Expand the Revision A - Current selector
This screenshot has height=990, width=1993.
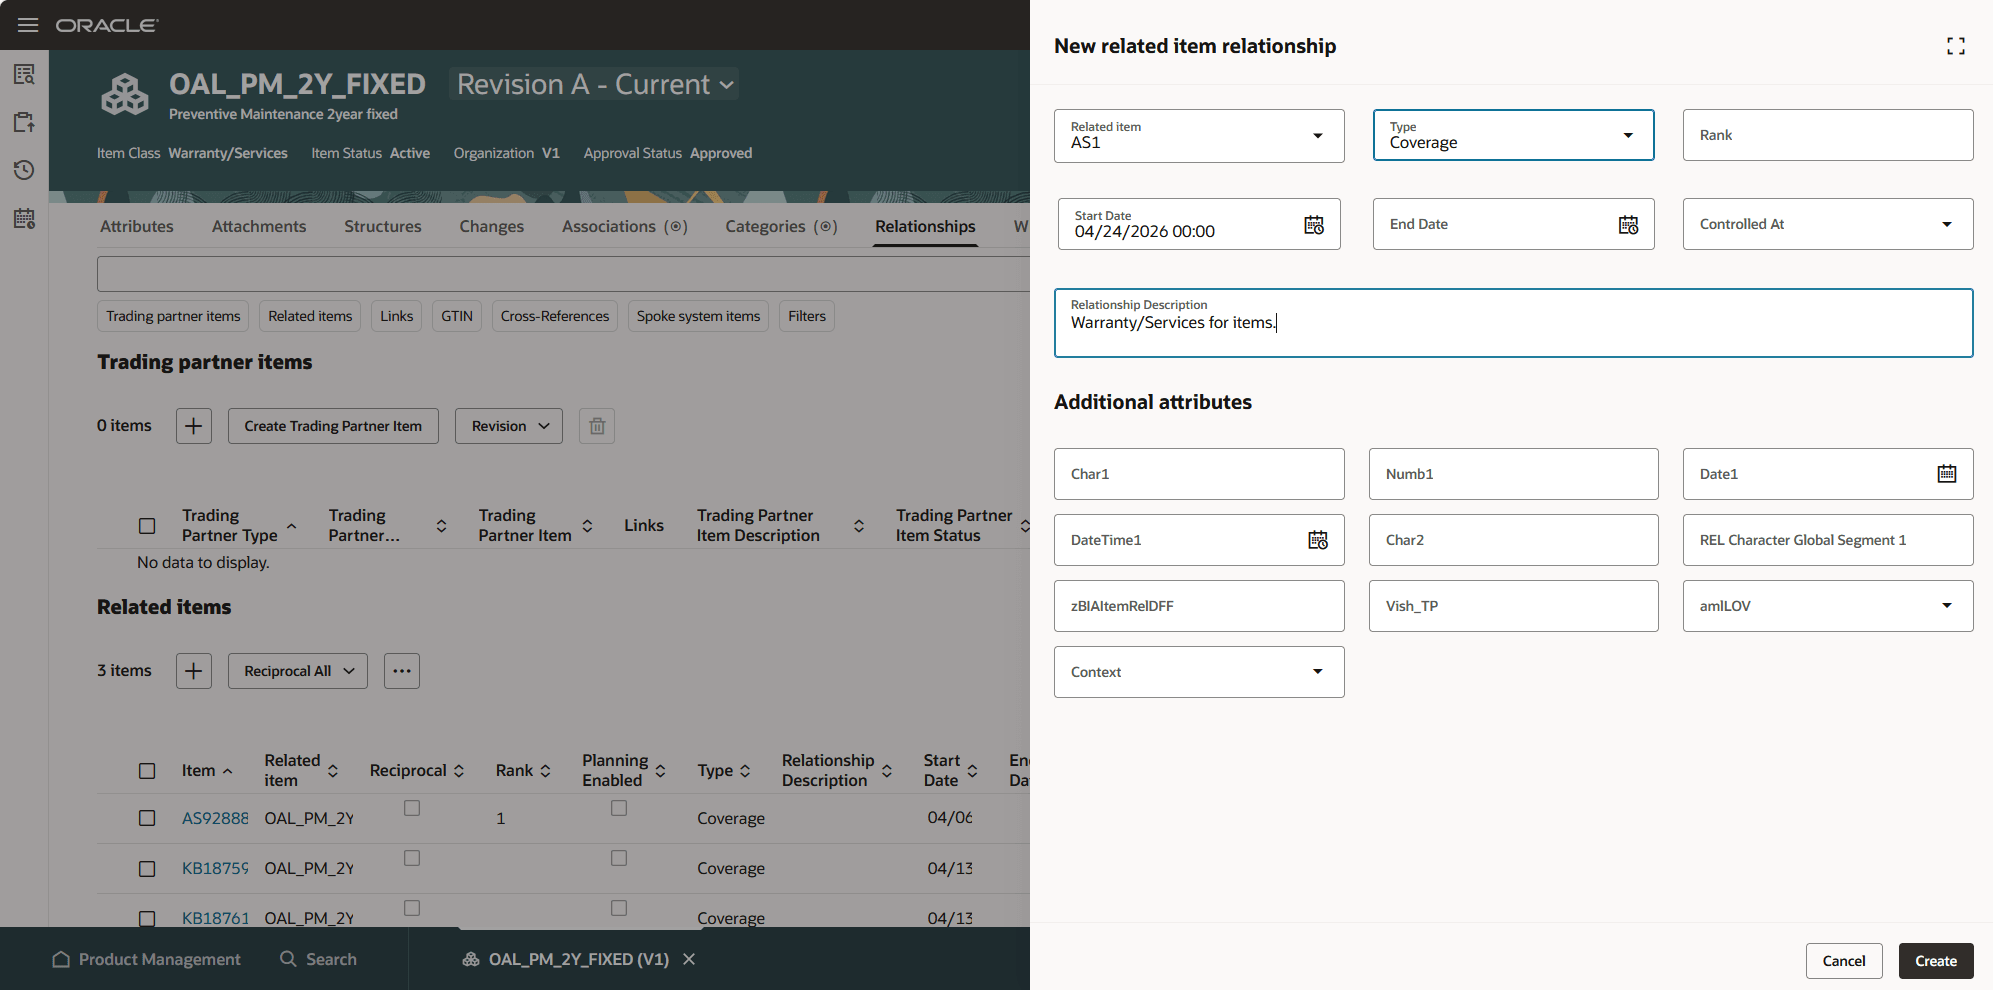[596, 85]
